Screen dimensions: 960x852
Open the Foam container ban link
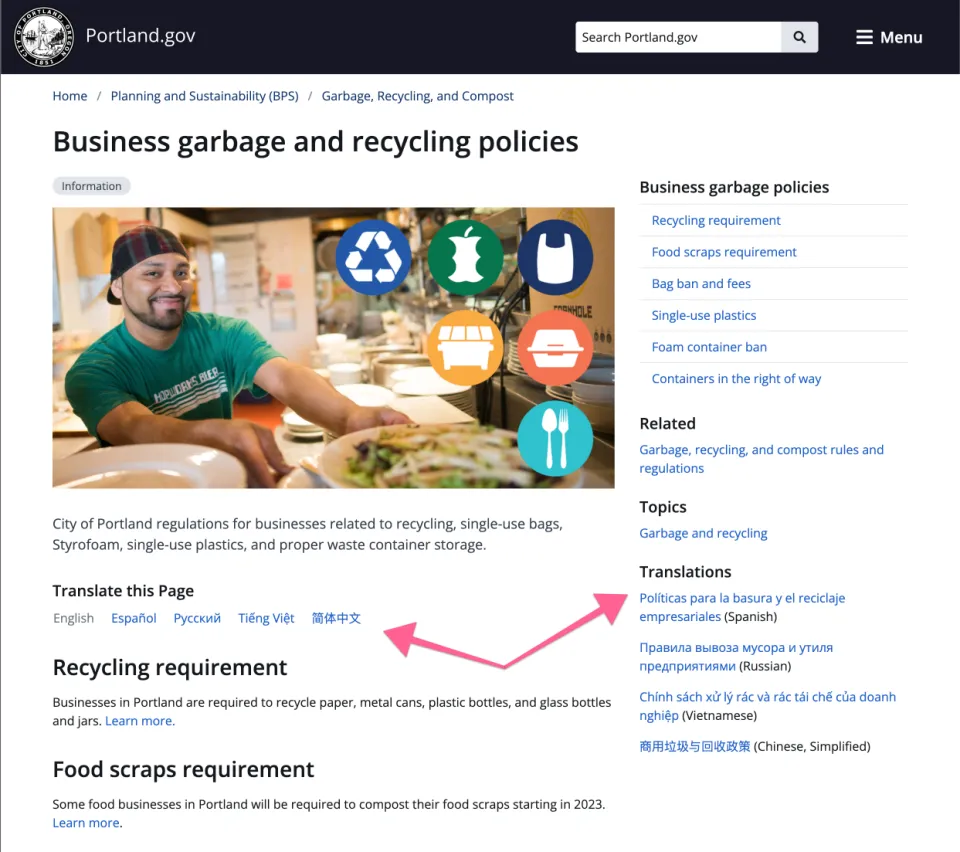(708, 347)
